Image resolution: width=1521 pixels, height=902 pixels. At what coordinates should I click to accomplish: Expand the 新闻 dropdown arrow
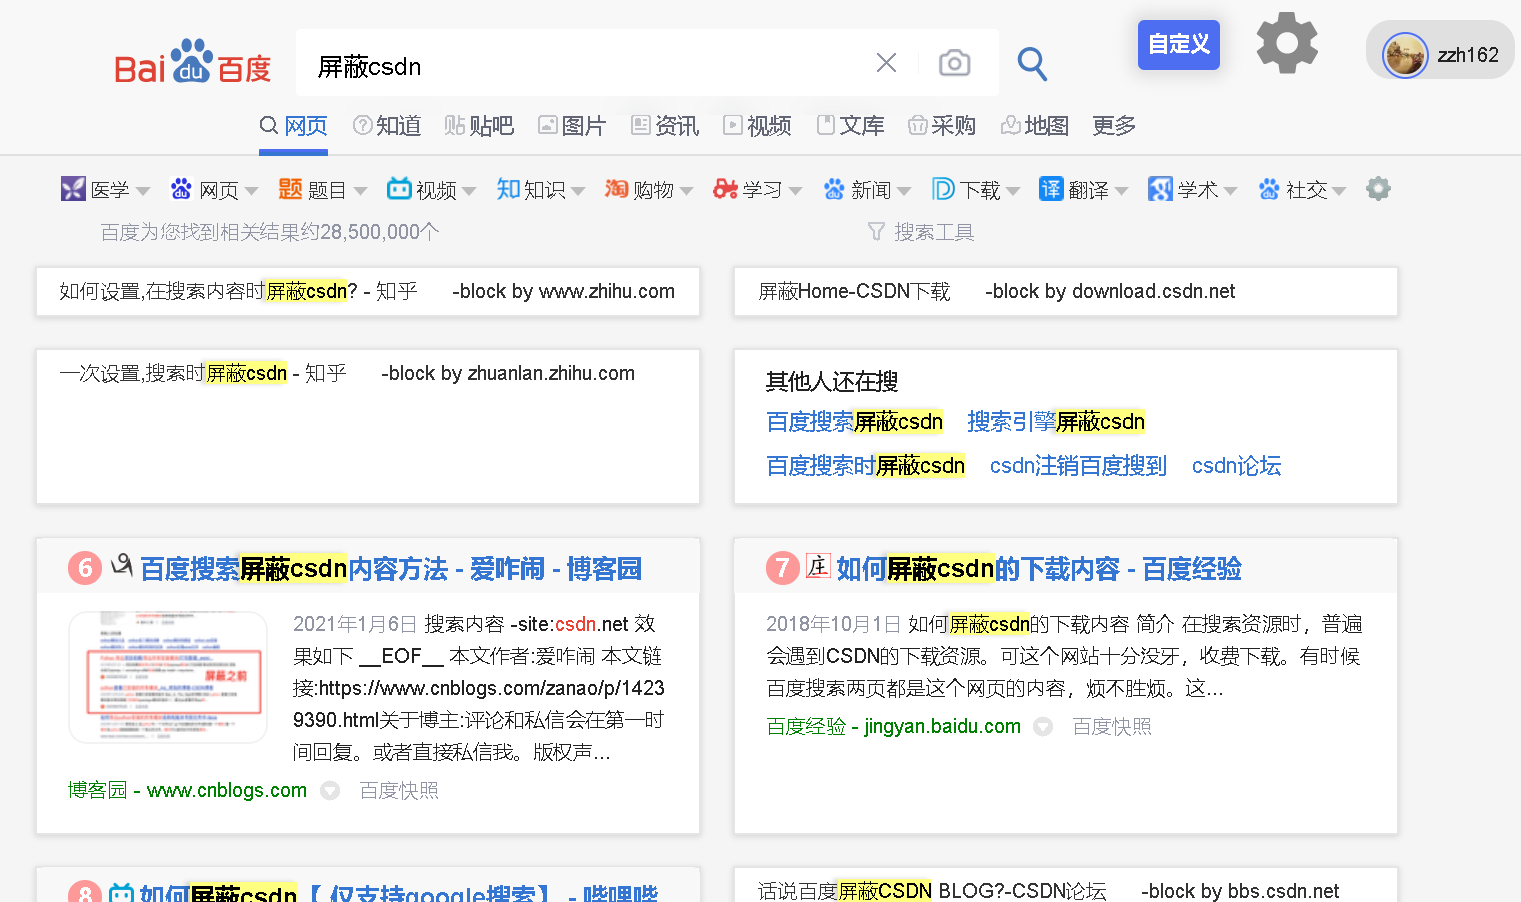click(x=904, y=191)
